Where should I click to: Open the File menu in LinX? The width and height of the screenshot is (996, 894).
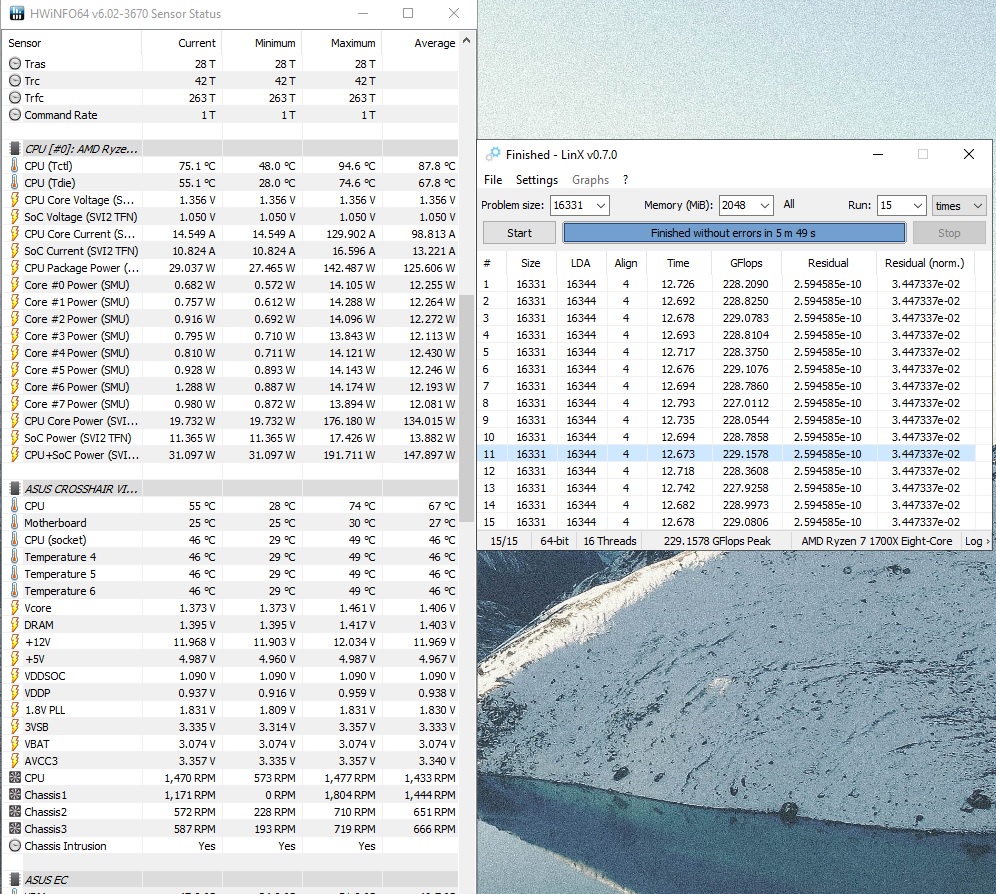[493, 180]
